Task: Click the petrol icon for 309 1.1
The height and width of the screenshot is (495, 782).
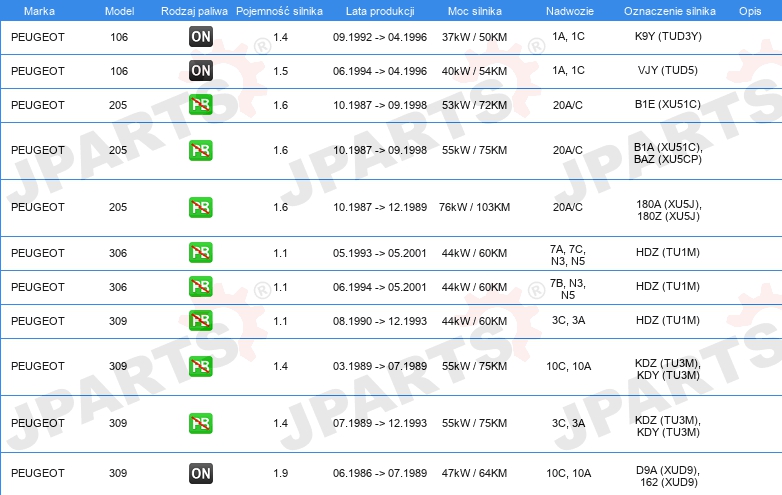Action: coord(201,320)
